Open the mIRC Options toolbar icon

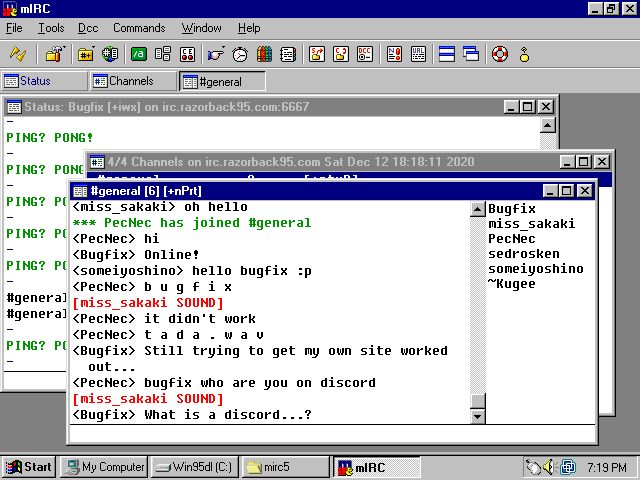pos(55,54)
